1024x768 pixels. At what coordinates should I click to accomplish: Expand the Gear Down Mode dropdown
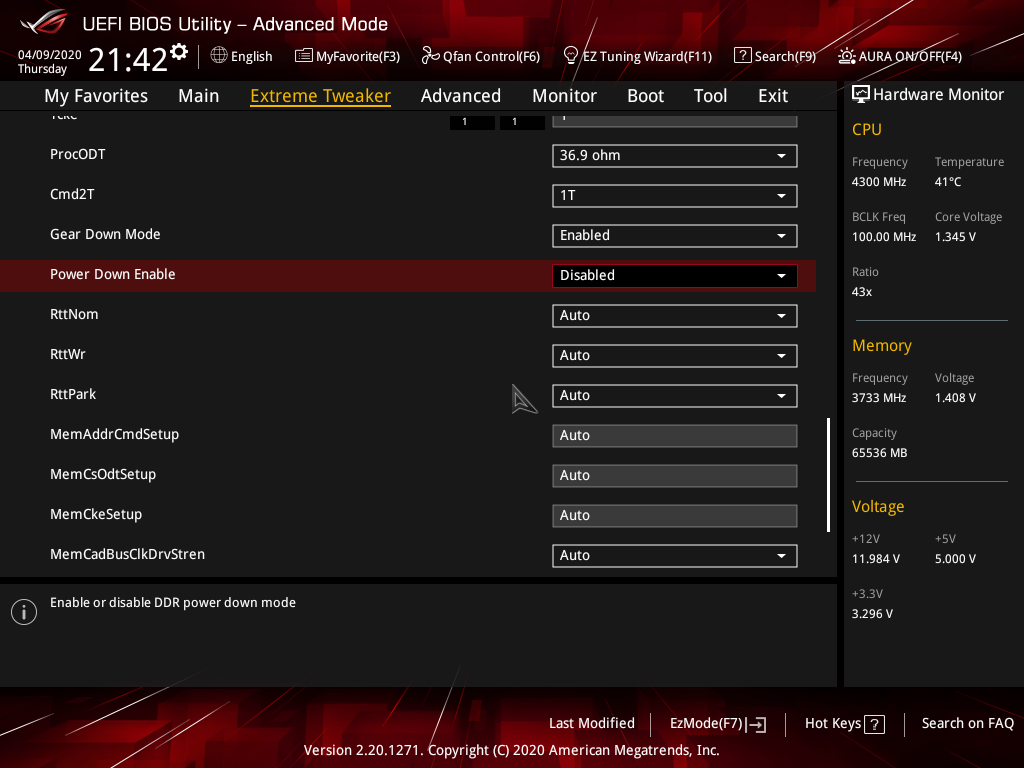click(674, 236)
